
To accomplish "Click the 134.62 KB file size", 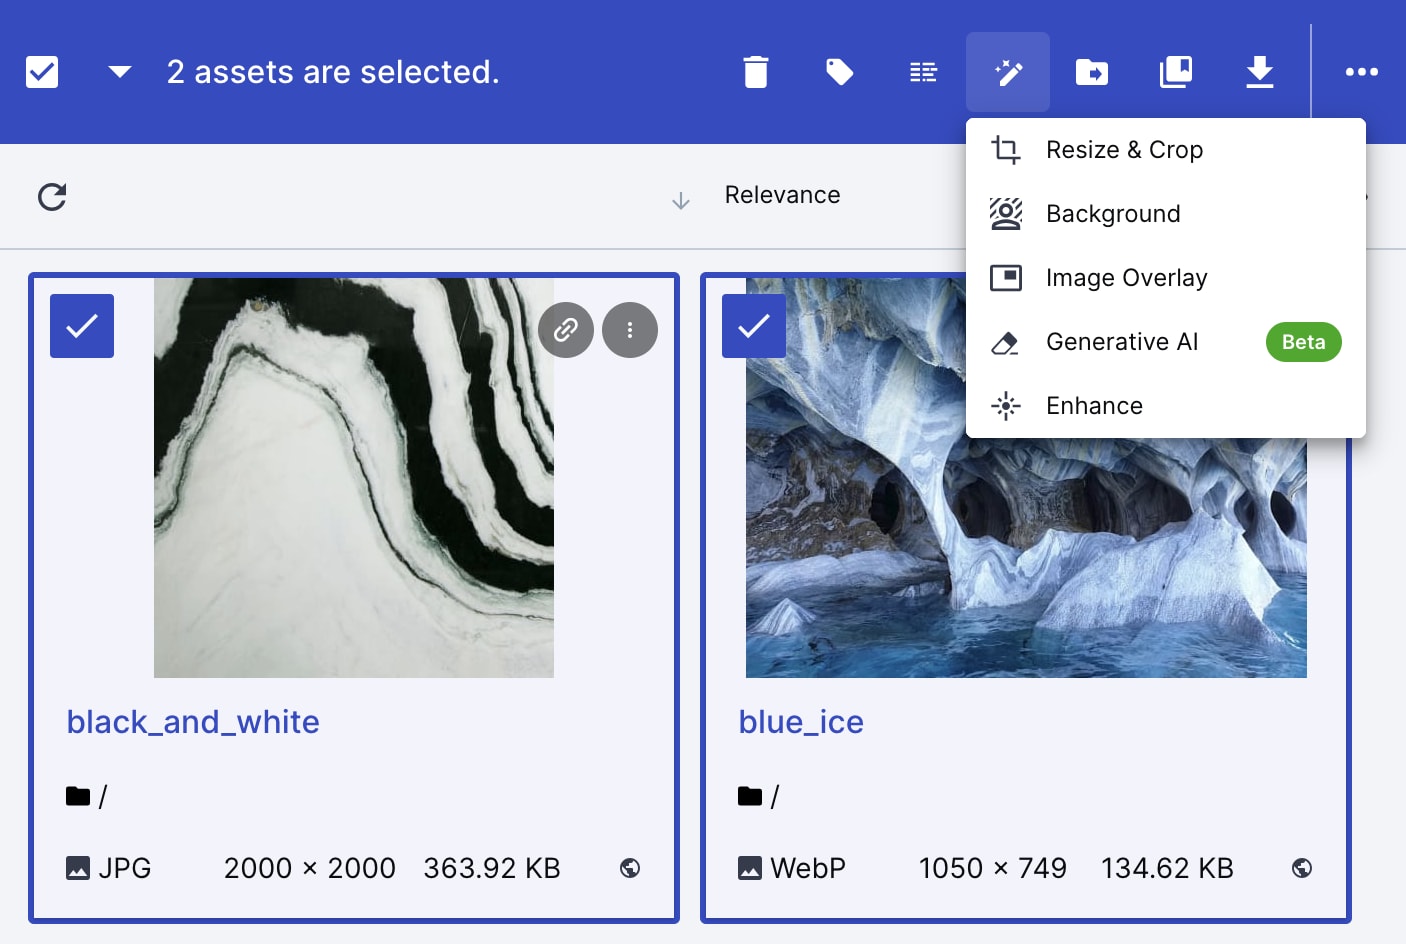I will (x=1167, y=868).
